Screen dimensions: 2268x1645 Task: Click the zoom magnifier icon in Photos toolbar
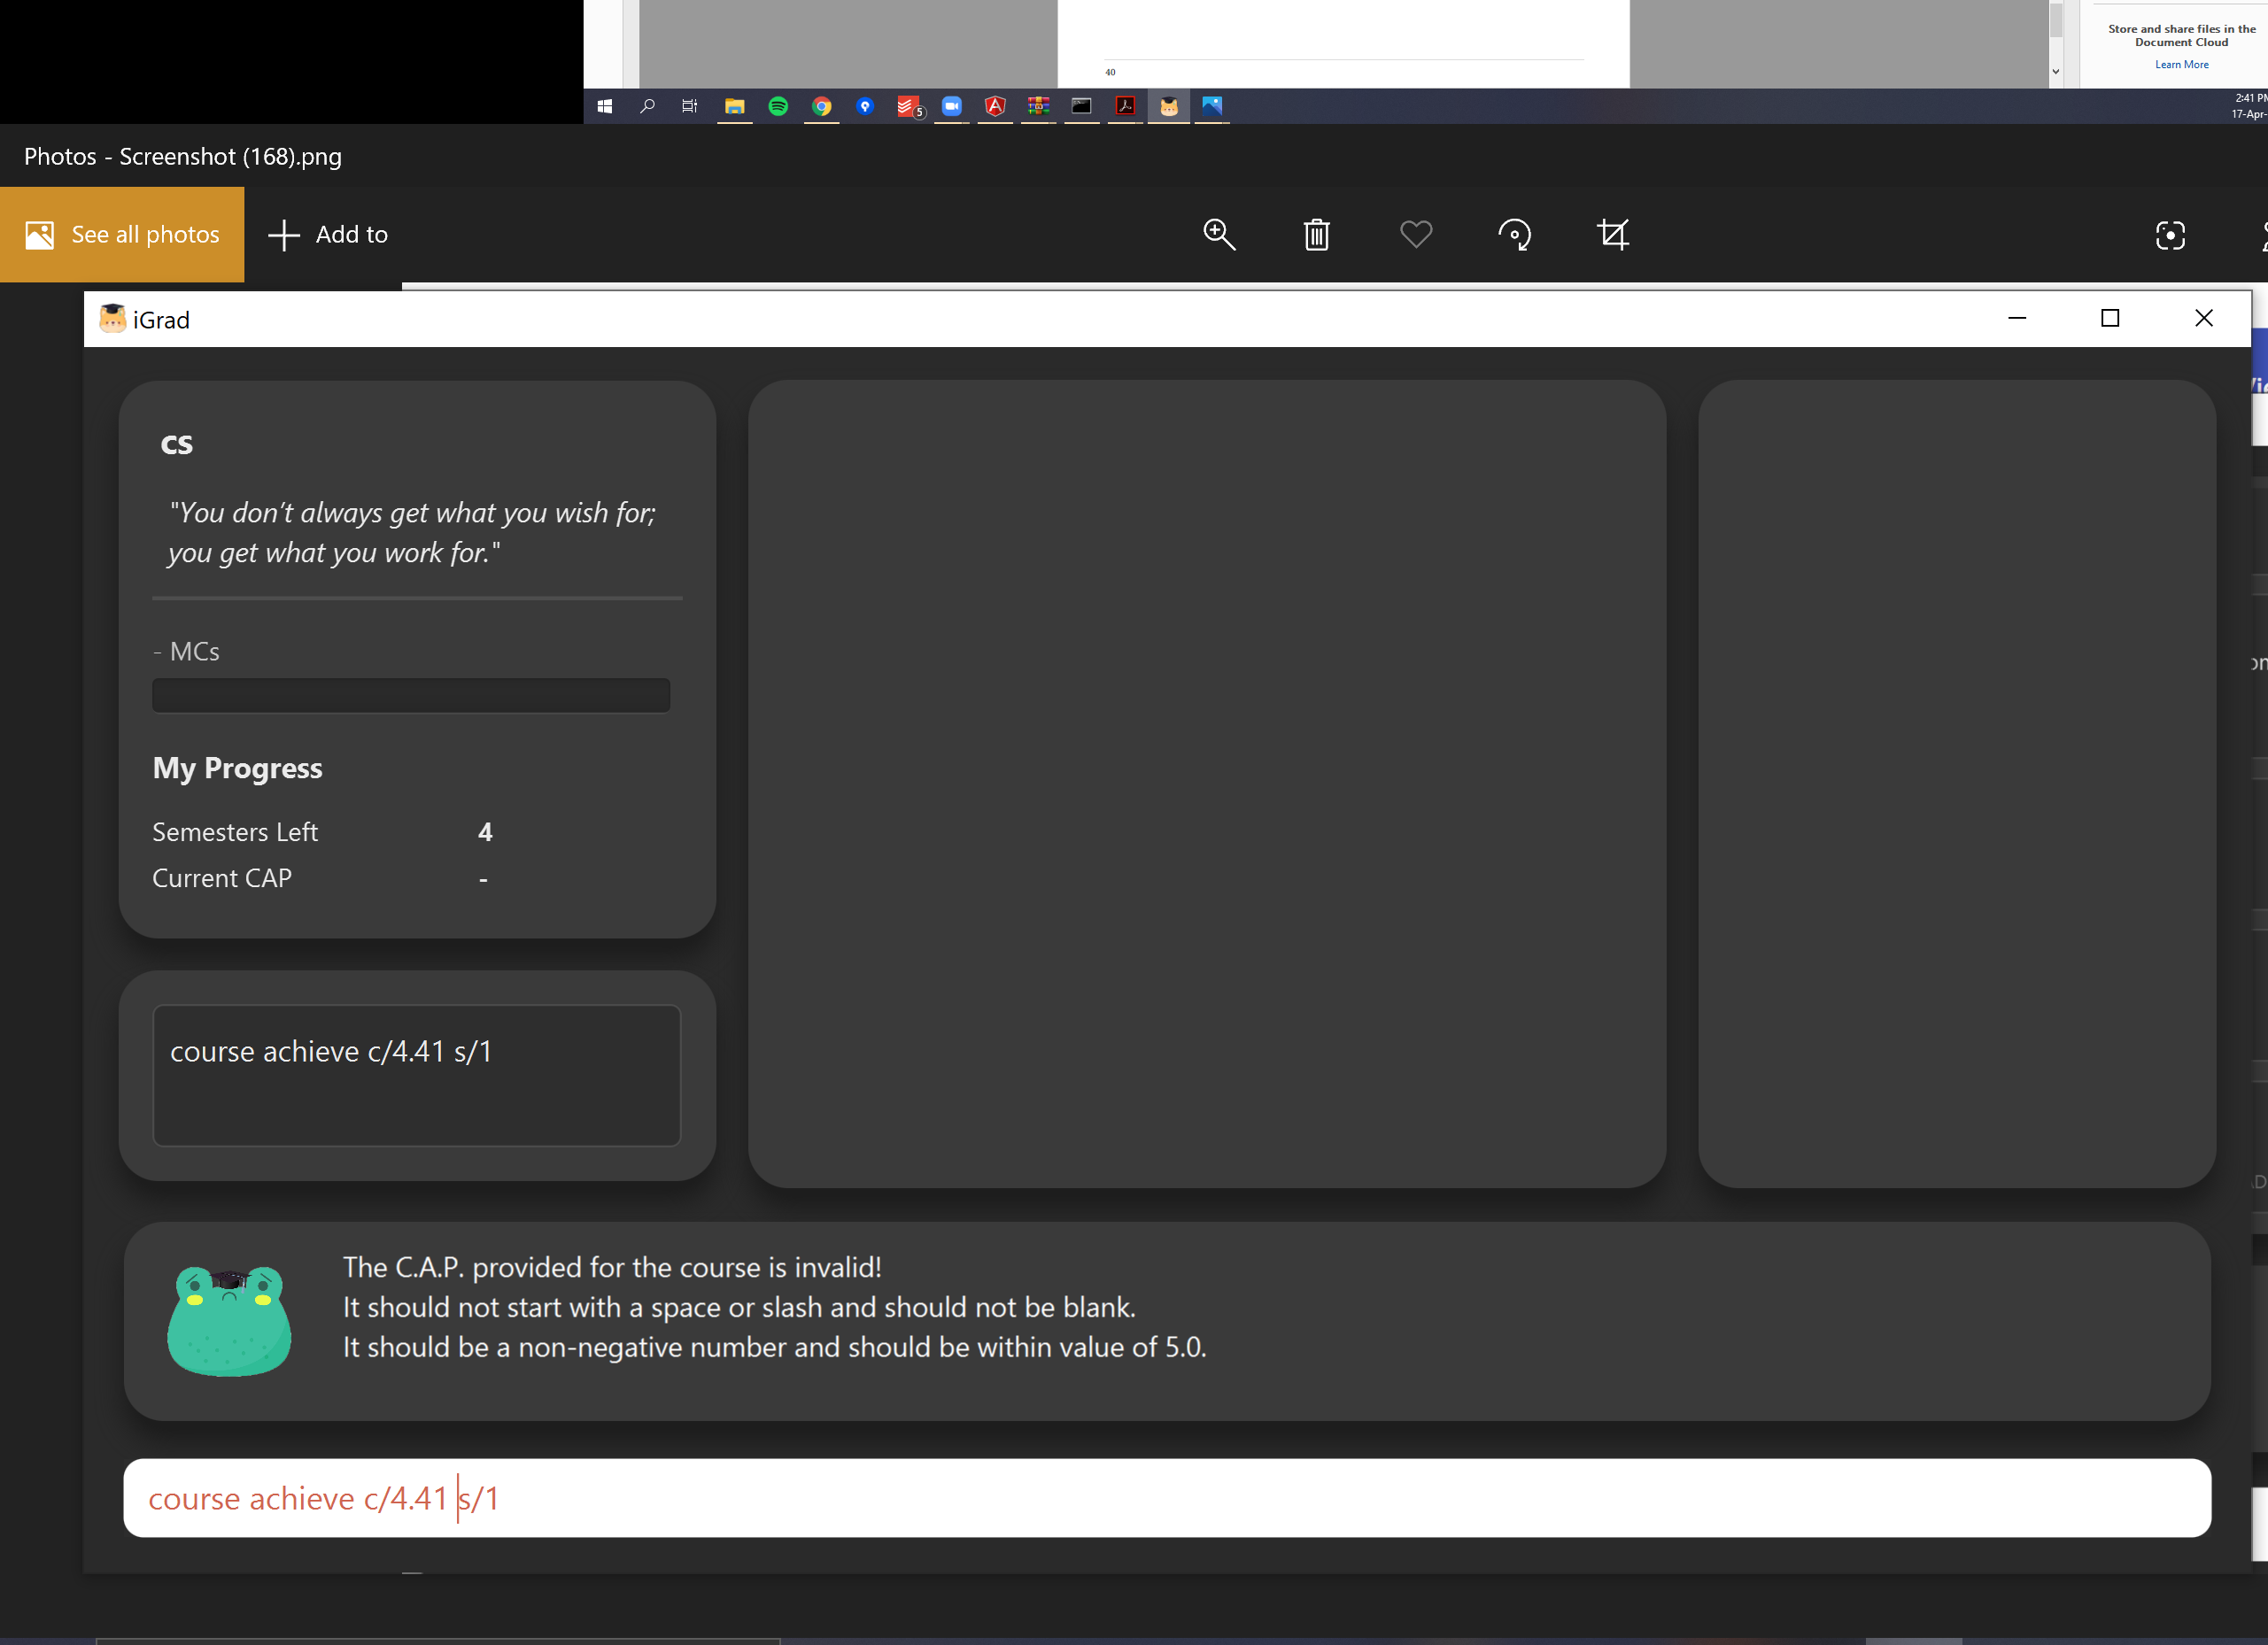click(1218, 235)
